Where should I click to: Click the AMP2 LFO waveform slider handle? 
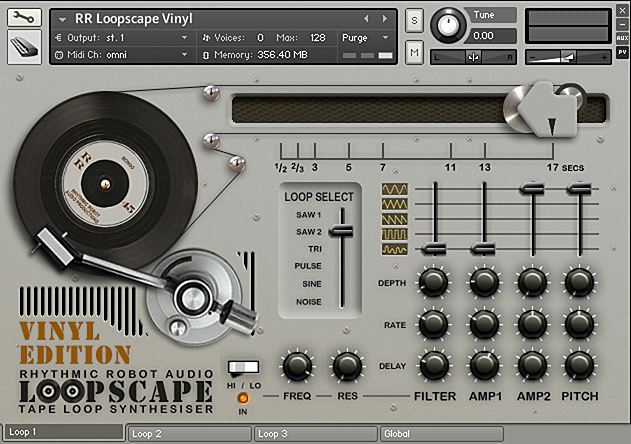click(532, 188)
